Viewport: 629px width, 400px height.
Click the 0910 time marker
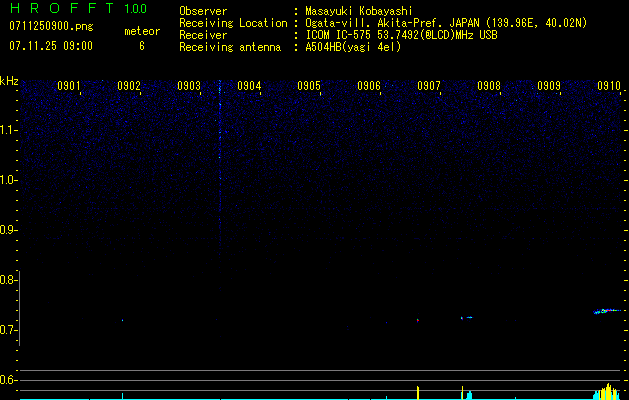609,86
